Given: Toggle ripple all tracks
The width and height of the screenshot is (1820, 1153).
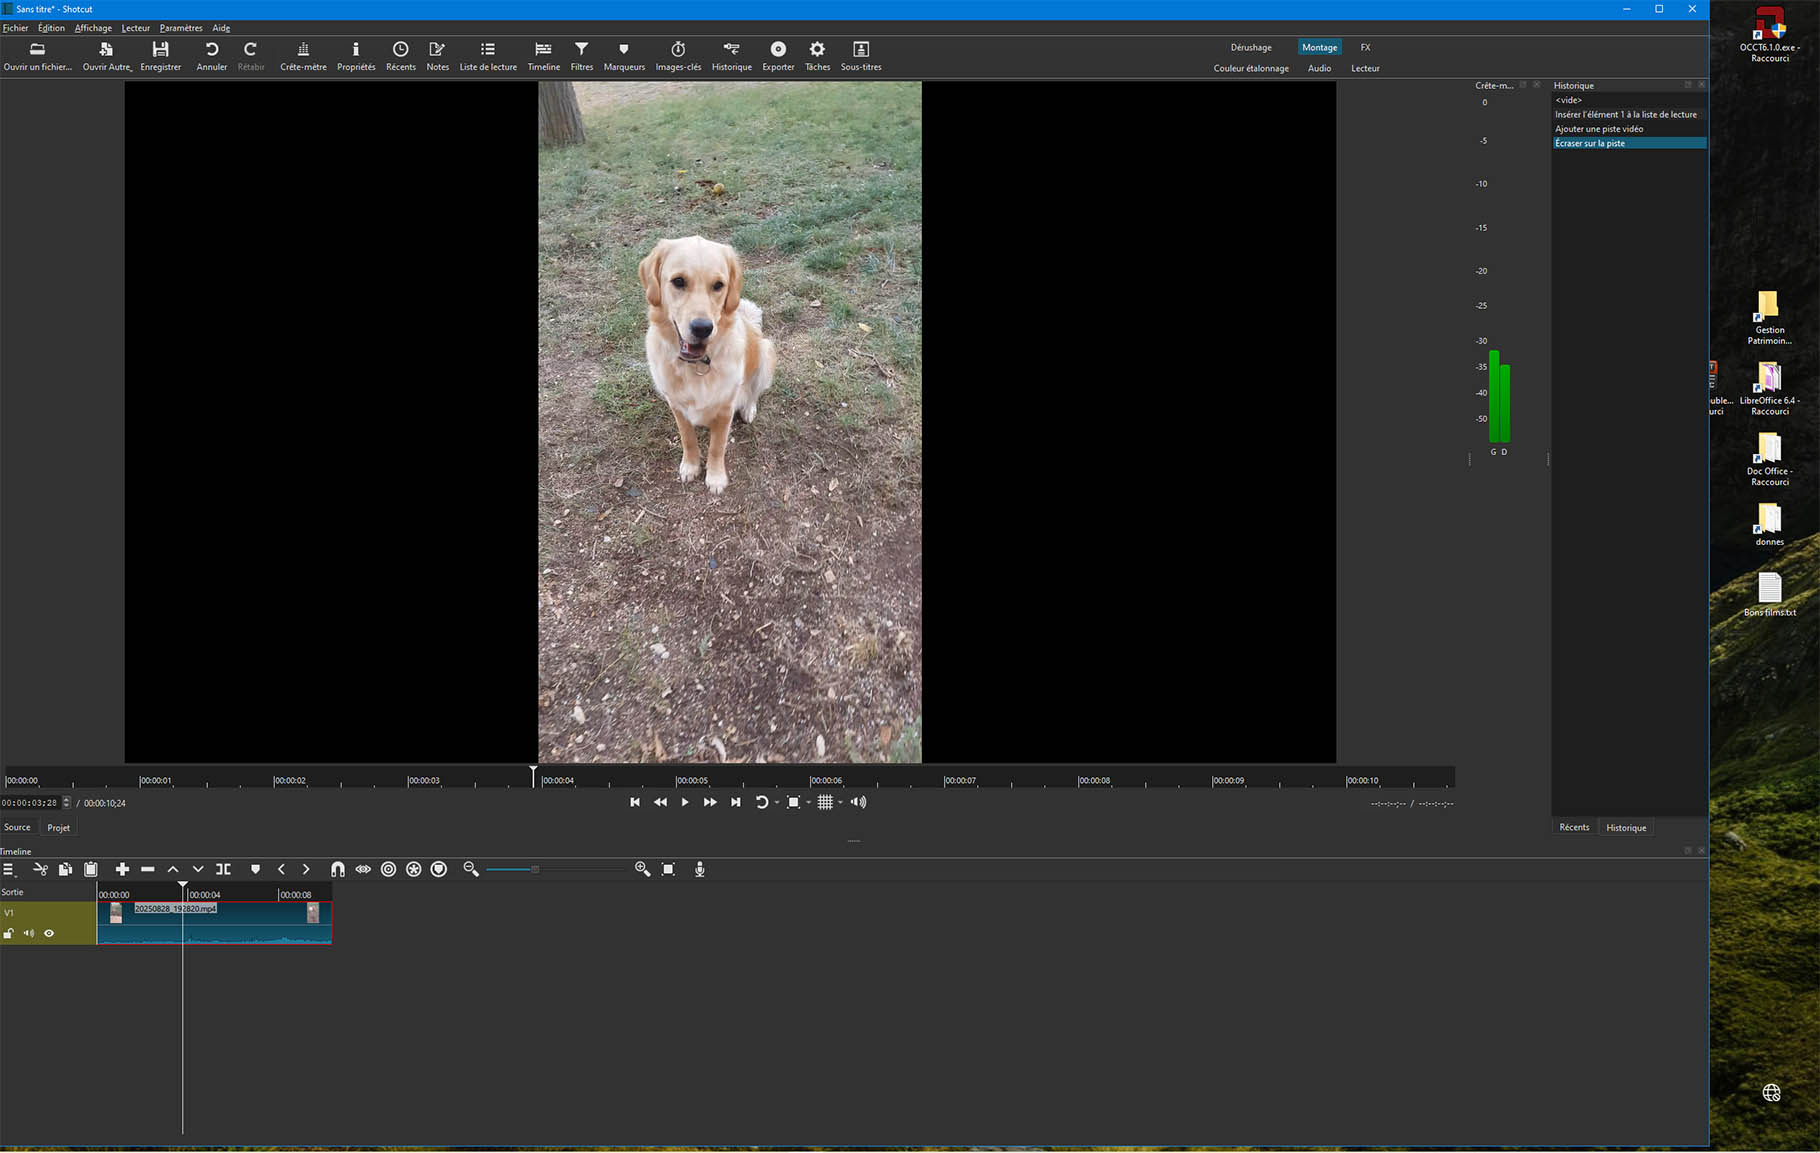Looking at the screenshot, I should coord(413,869).
